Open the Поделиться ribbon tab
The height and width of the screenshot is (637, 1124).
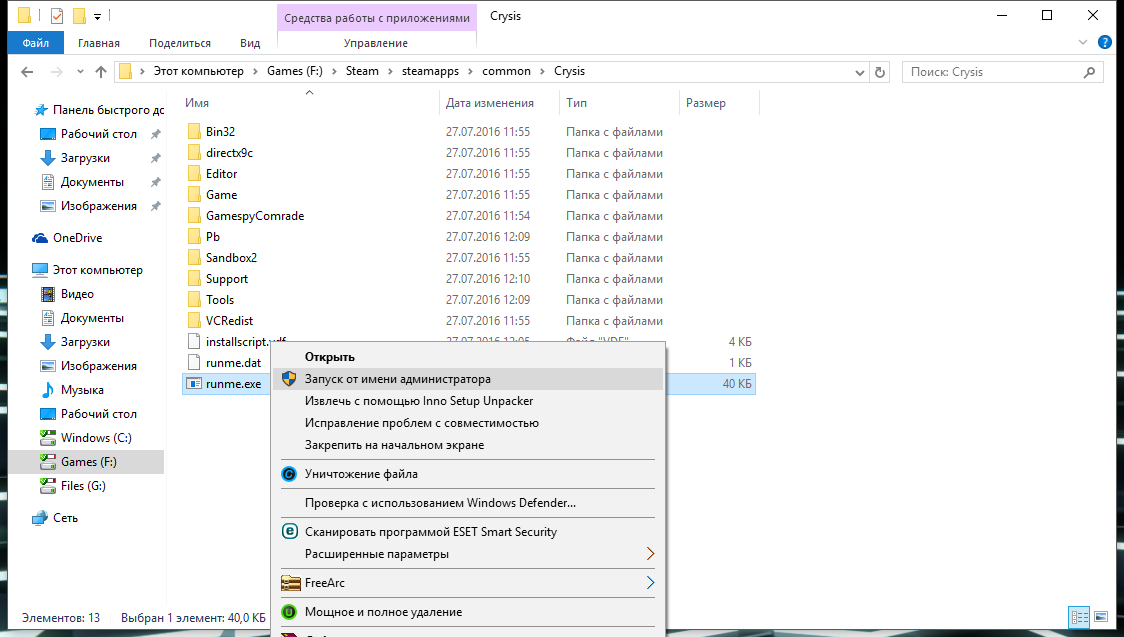click(x=180, y=43)
